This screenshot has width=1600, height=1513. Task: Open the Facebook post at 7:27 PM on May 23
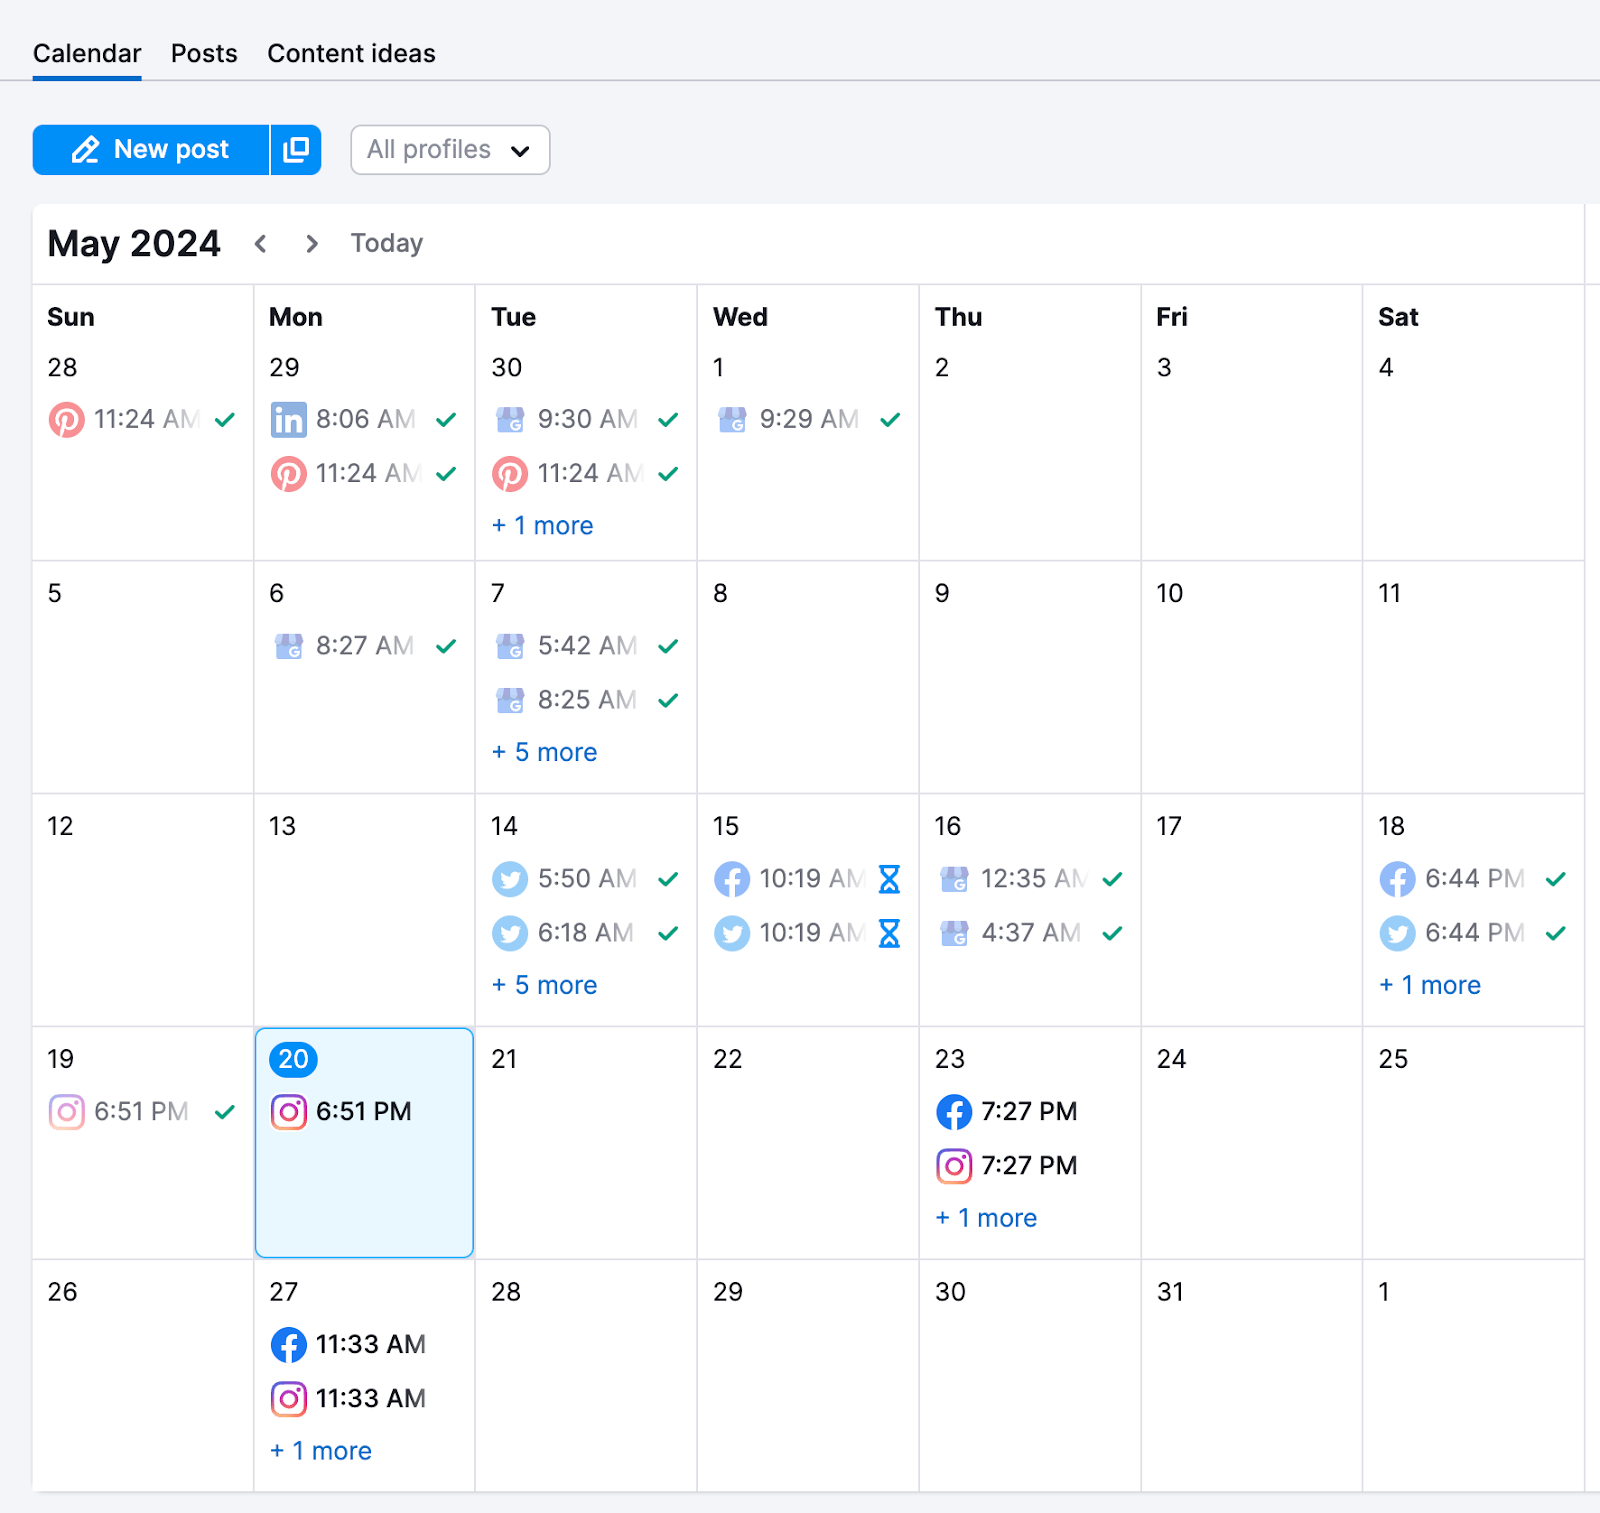[1007, 1112]
